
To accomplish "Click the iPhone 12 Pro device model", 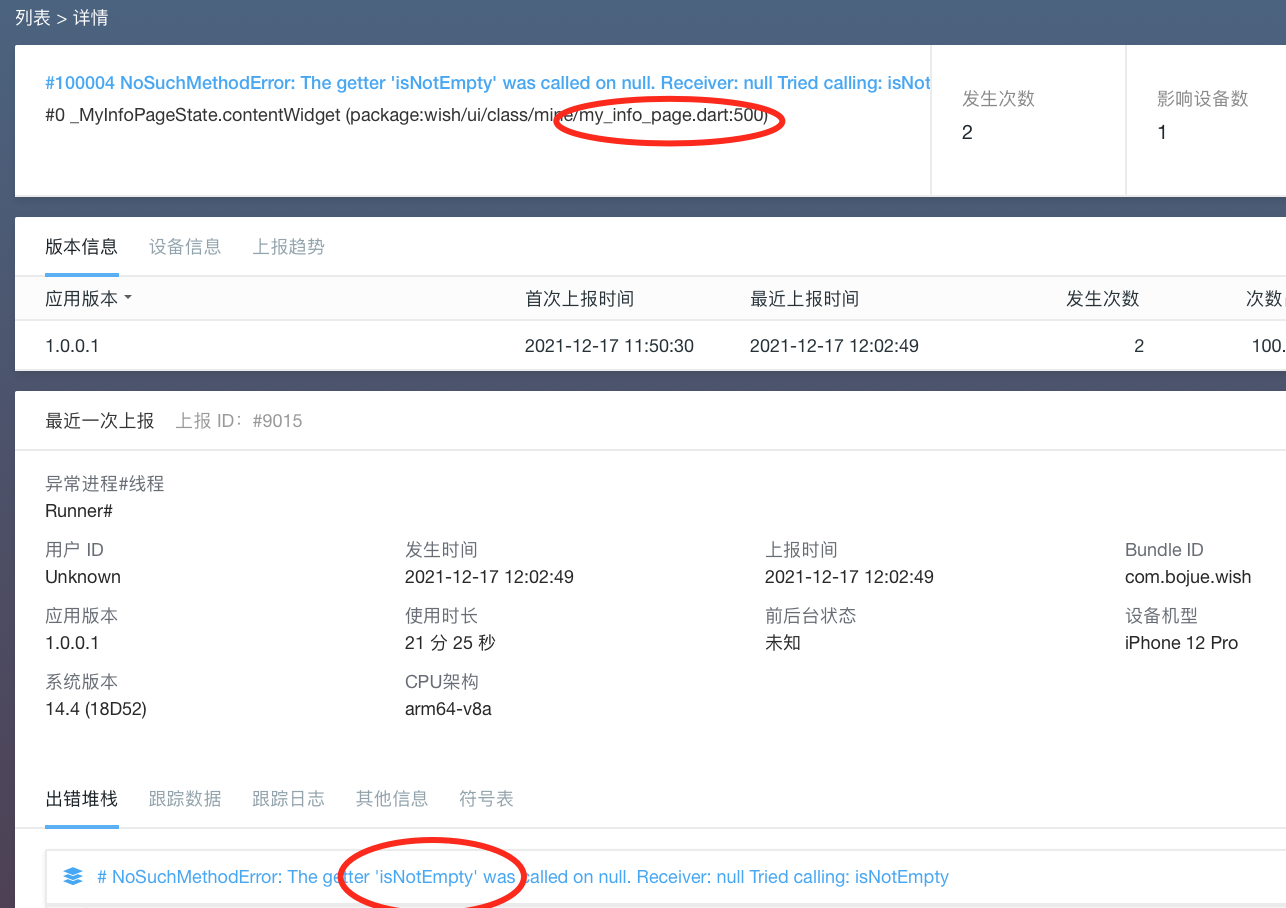I will [1181, 643].
